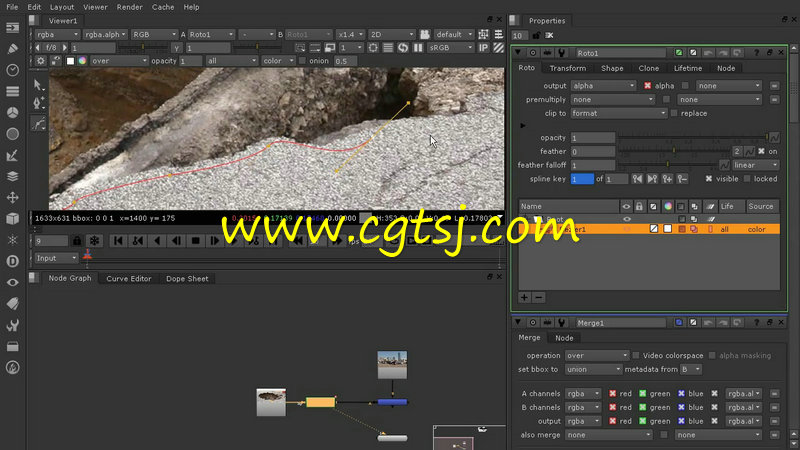Open feather falloff linear dropdown
The image size is (800, 450).
click(x=756, y=165)
